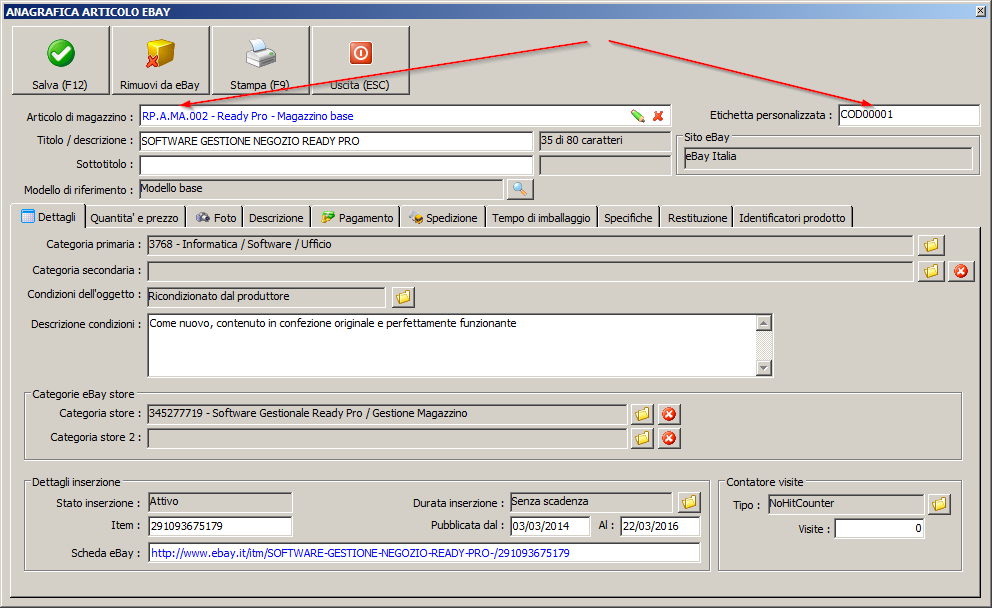Click the Modello di riferimento field
The width and height of the screenshot is (992, 608).
pyautogui.click(x=321, y=189)
